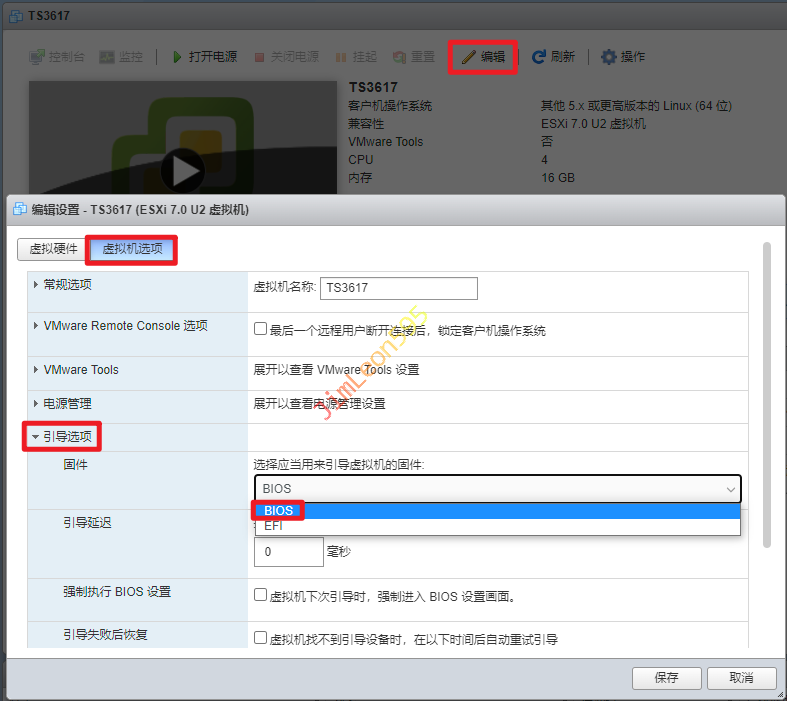Screen dimensions: 787x701
Task: Open the Actions gear menu
Action: click(x=608, y=57)
